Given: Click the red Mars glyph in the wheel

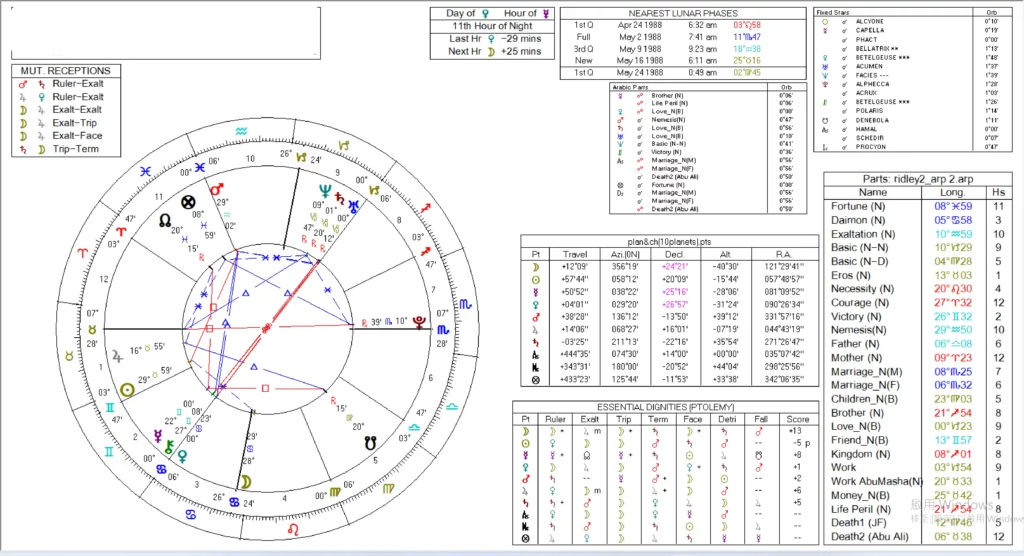Looking at the screenshot, I should (216, 188).
